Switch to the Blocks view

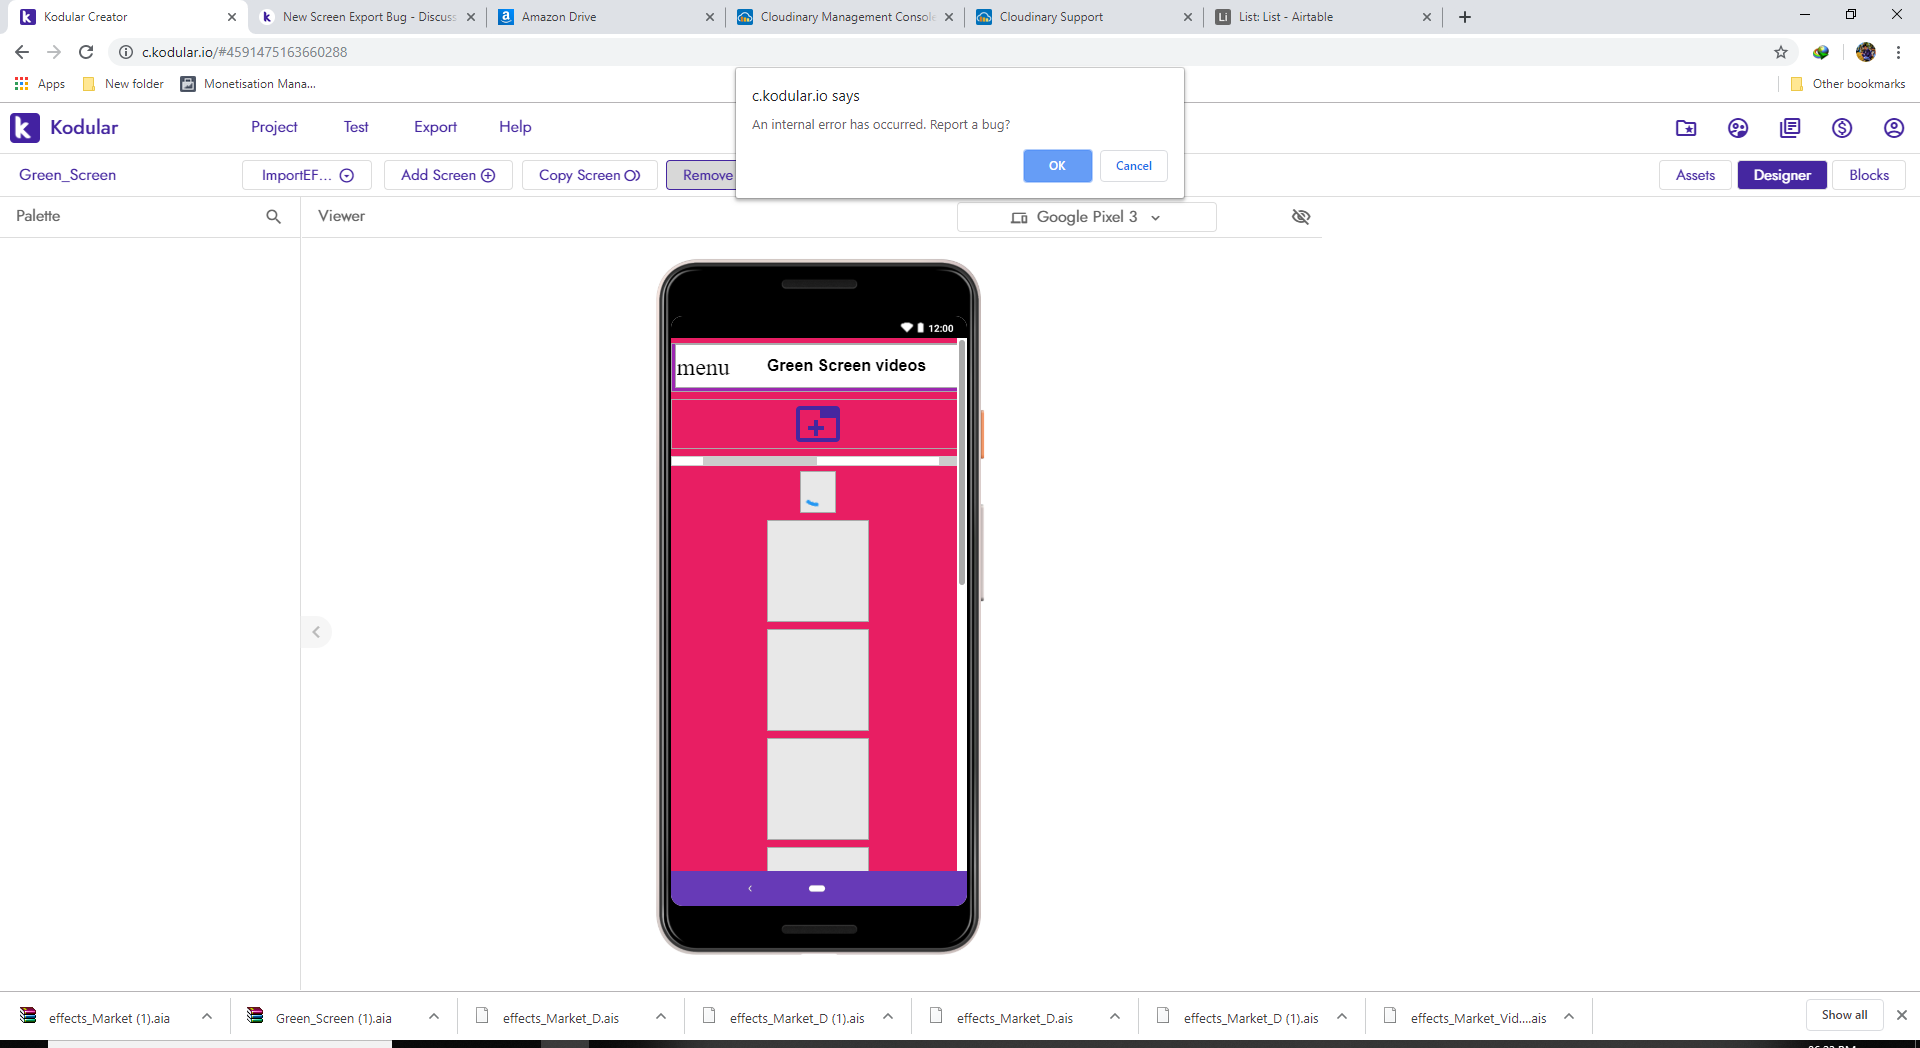[1869, 175]
